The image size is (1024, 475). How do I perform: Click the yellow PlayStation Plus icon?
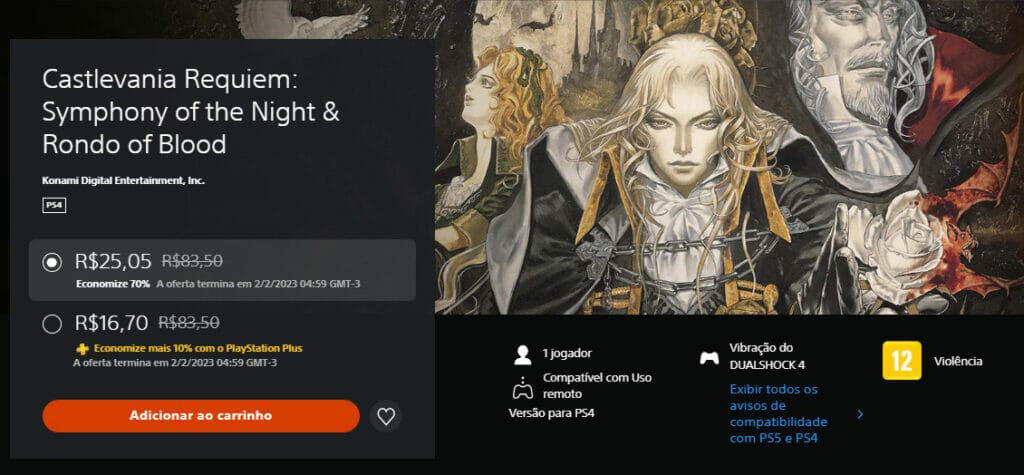click(83, 349)
